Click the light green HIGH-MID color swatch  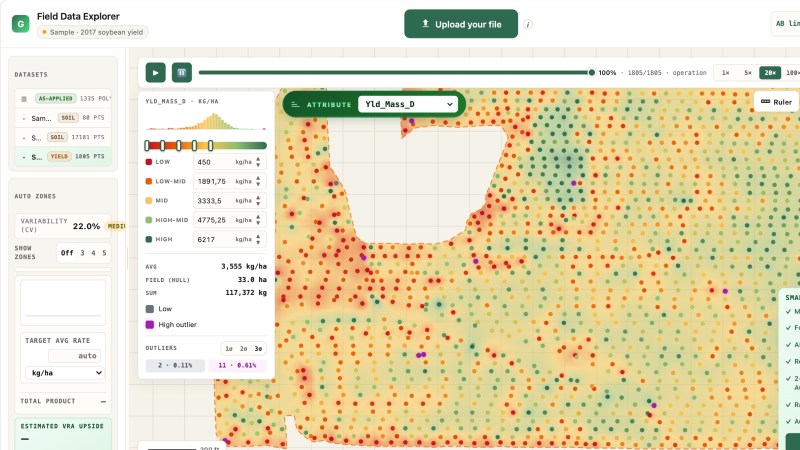point(149,220)
